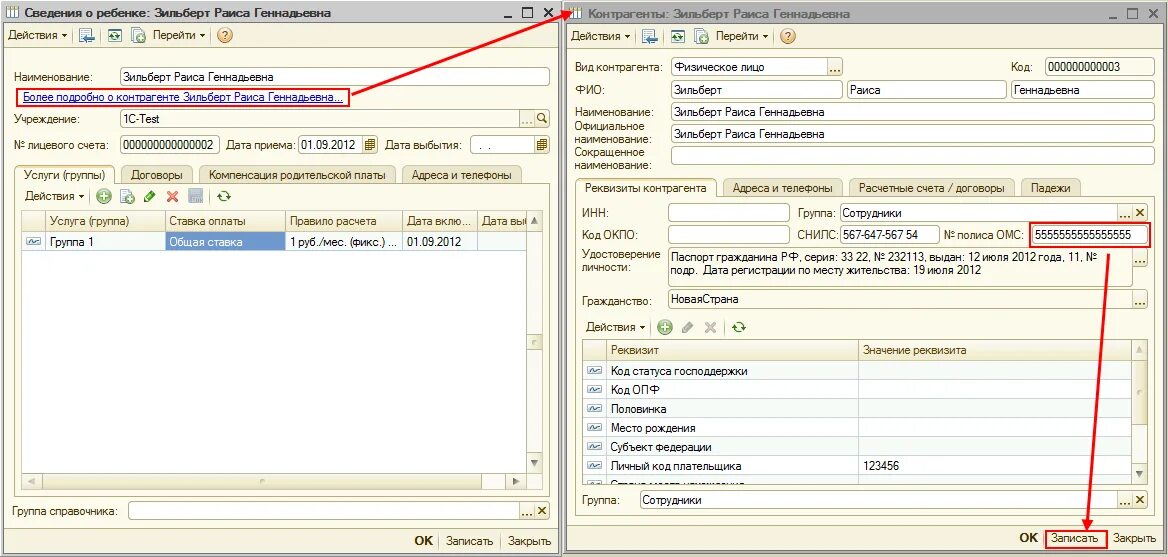Open Действия menu above services table
This screenshot has width=1168, height=557.
54,197
